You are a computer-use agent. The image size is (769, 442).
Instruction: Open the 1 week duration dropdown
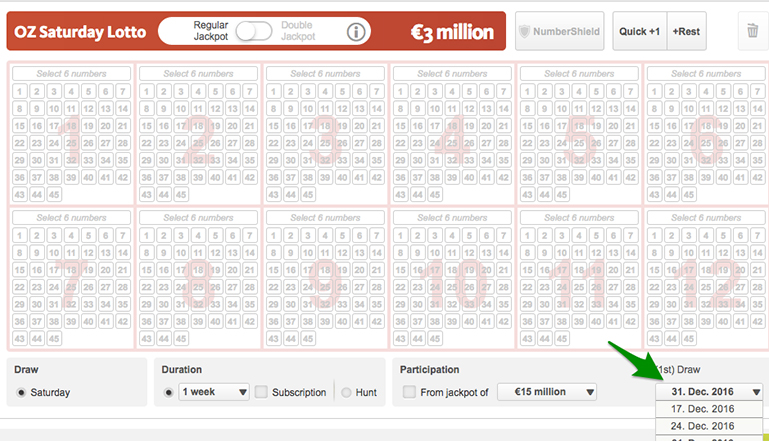[214, 392]
